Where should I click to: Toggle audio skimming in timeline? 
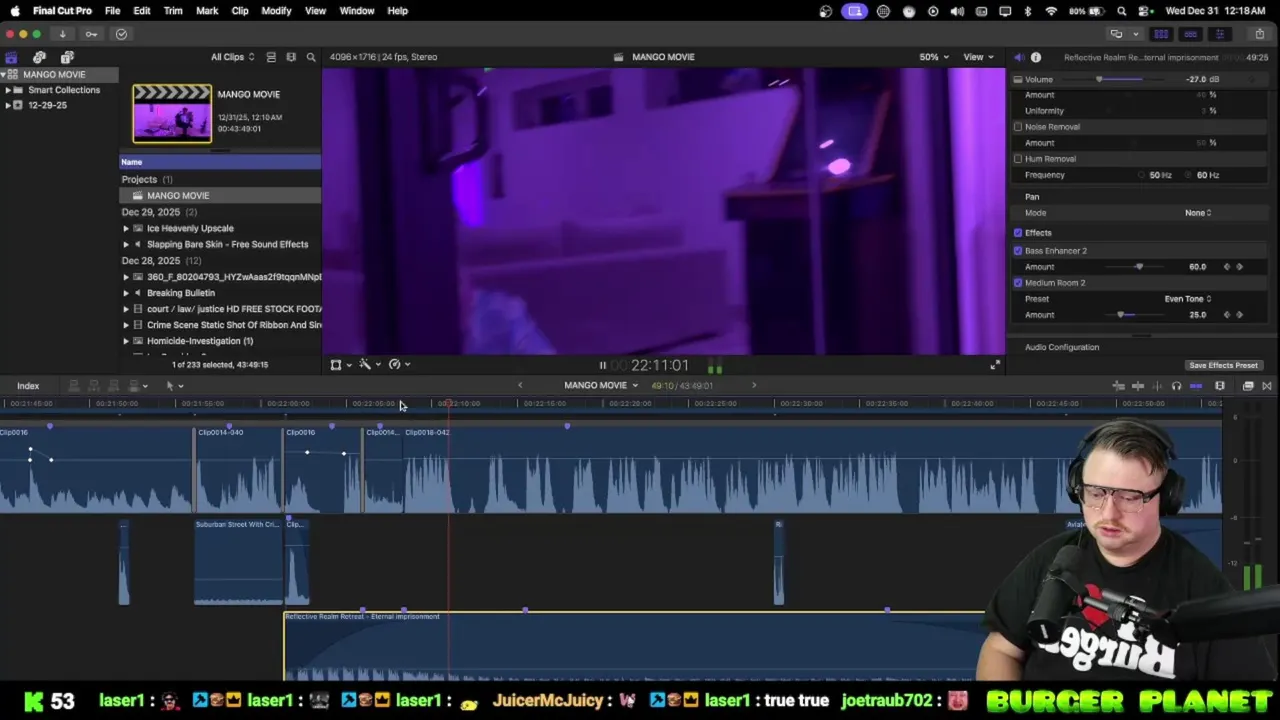[x=1157, y=386]
